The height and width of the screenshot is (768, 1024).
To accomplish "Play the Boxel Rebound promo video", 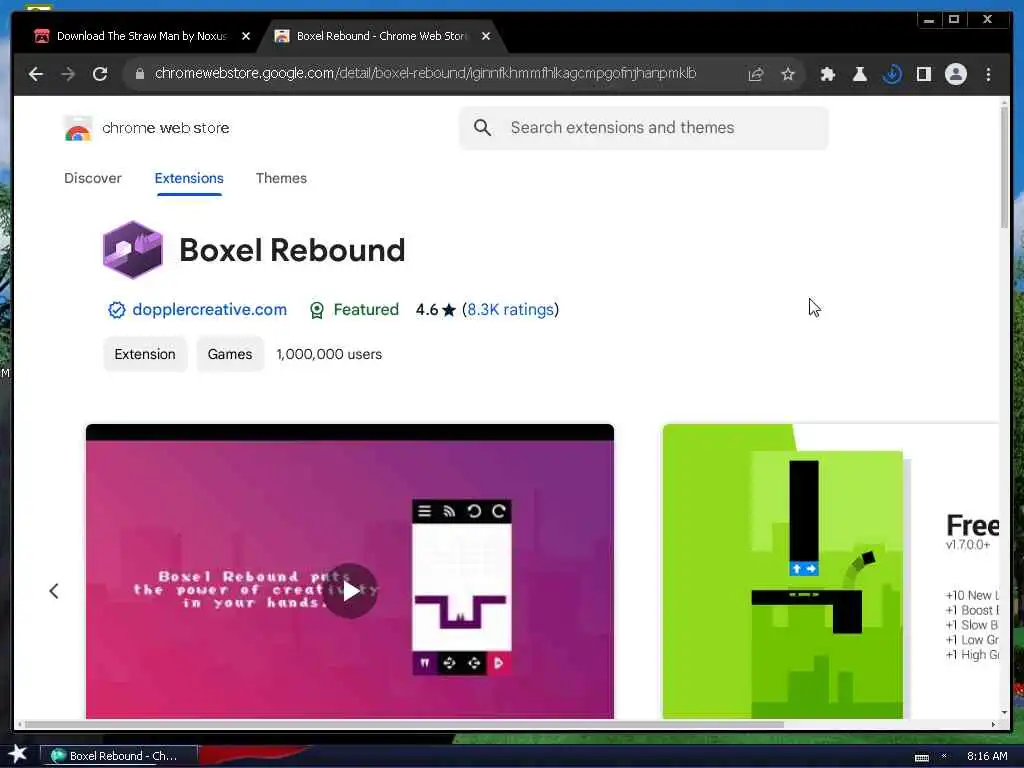I will 350,591.
